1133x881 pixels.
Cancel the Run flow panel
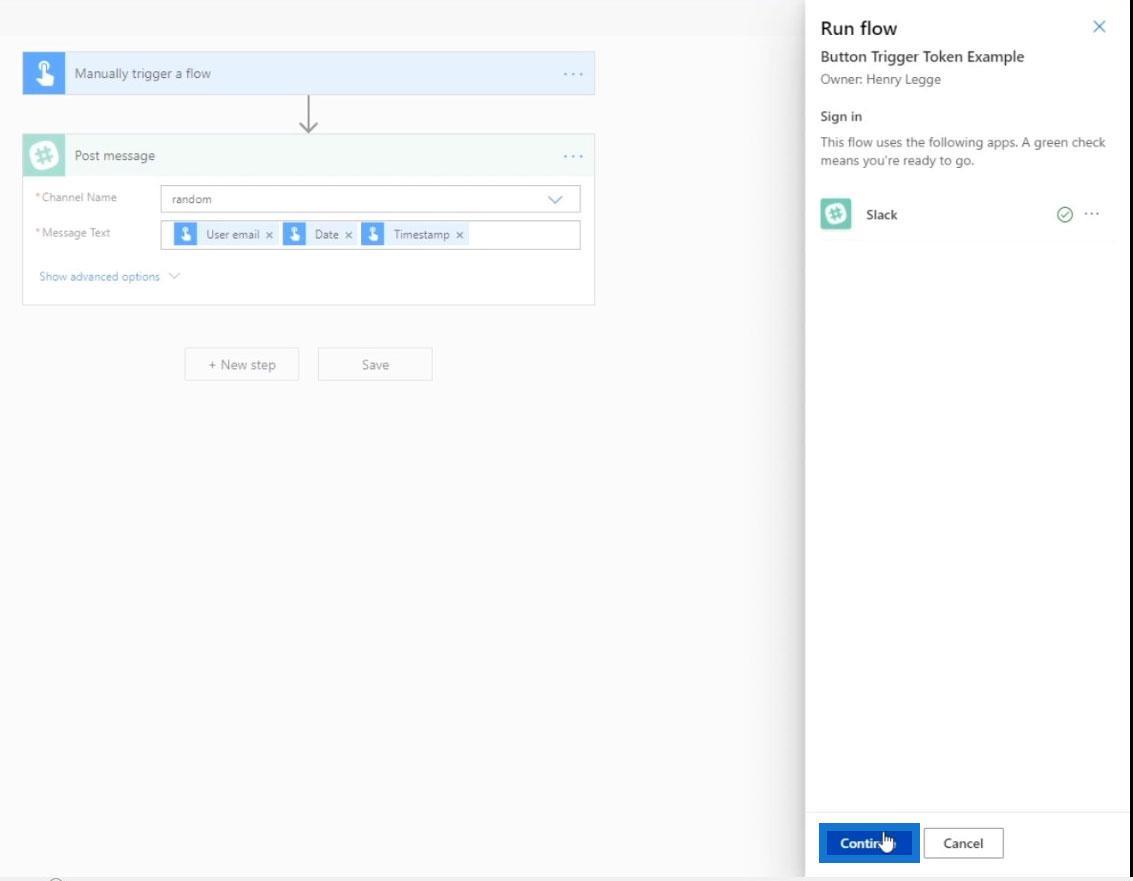pos(963,843)
